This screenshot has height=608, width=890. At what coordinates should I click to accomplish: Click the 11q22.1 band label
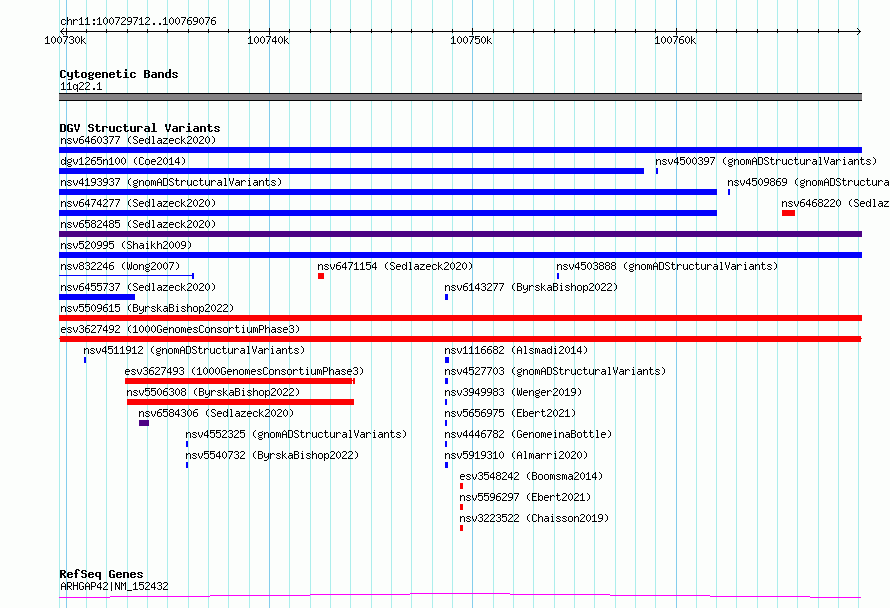coord(81,86)
